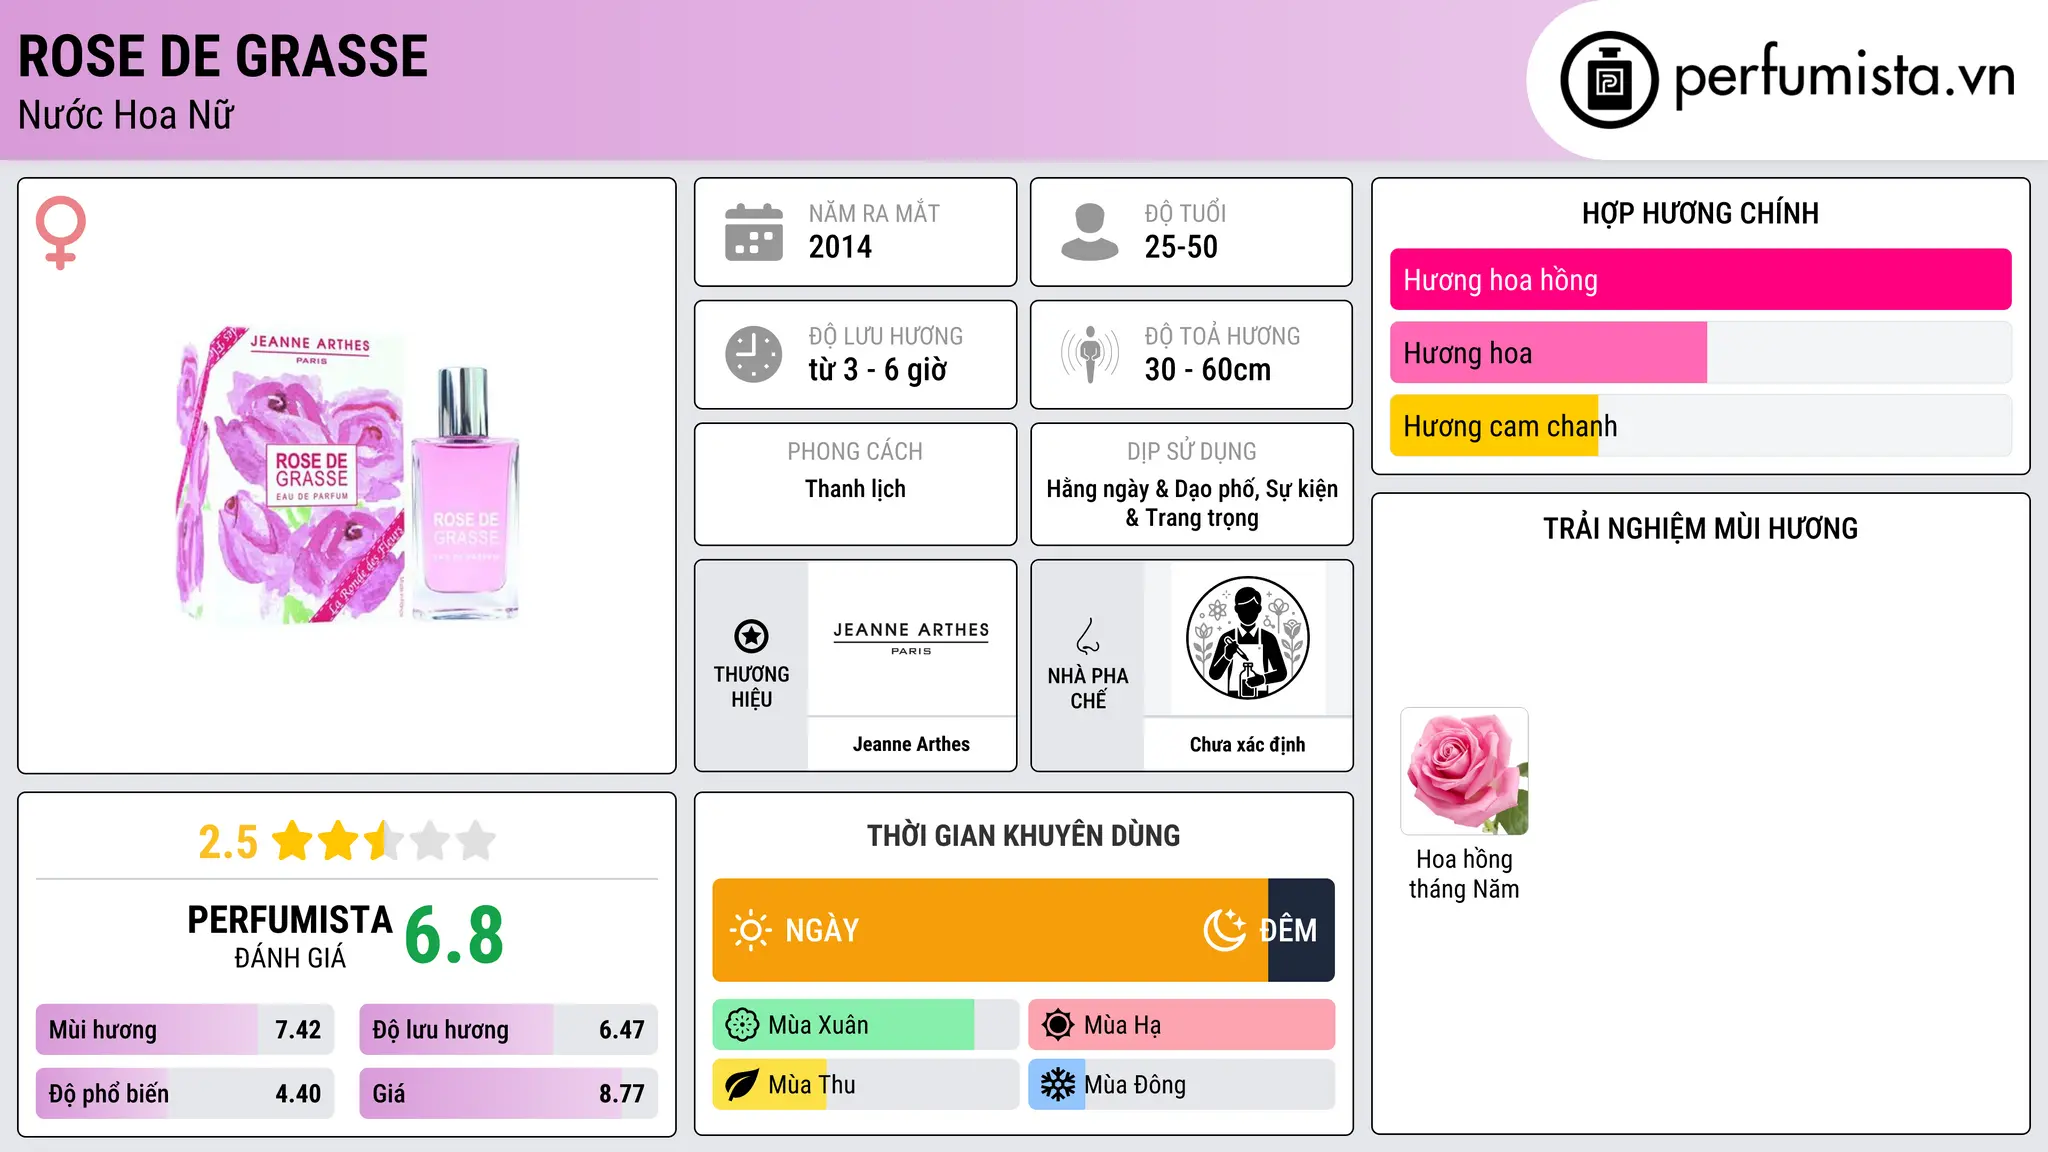
Task: Click the Chưa xác định perfumer caption
Action: (1247, 744)
